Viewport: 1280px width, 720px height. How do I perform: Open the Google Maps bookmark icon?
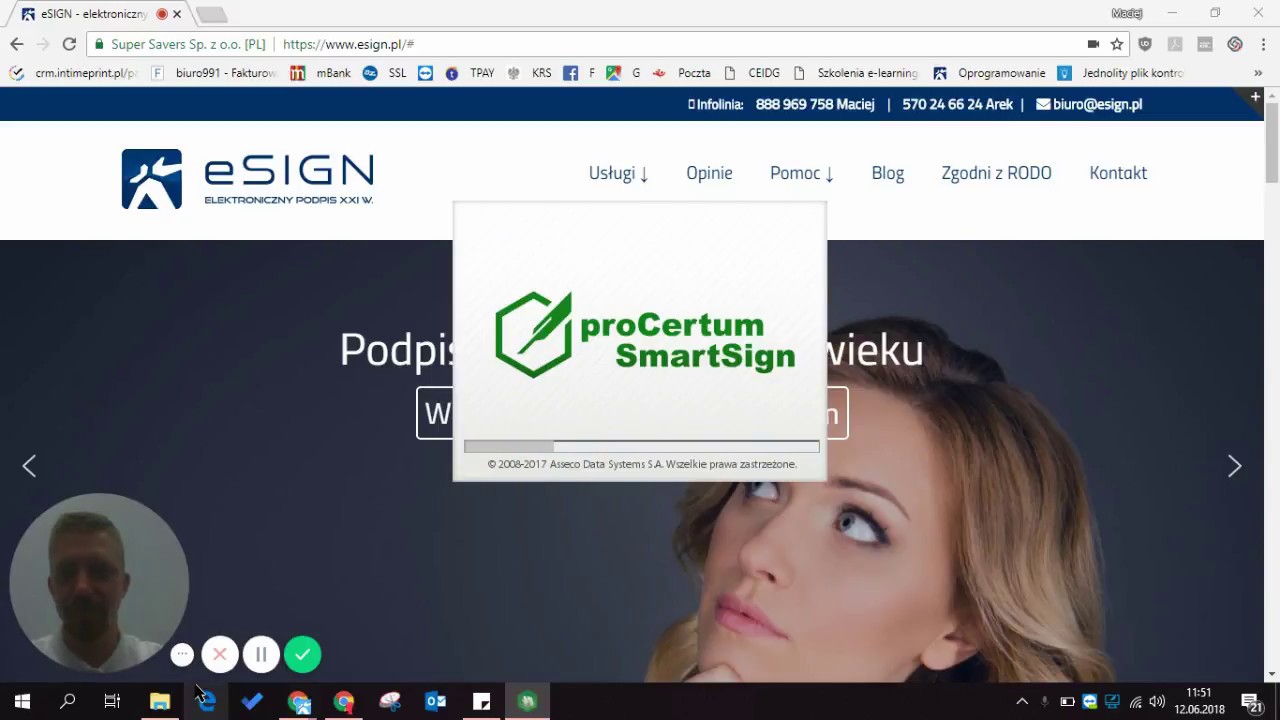pos(613,73)
